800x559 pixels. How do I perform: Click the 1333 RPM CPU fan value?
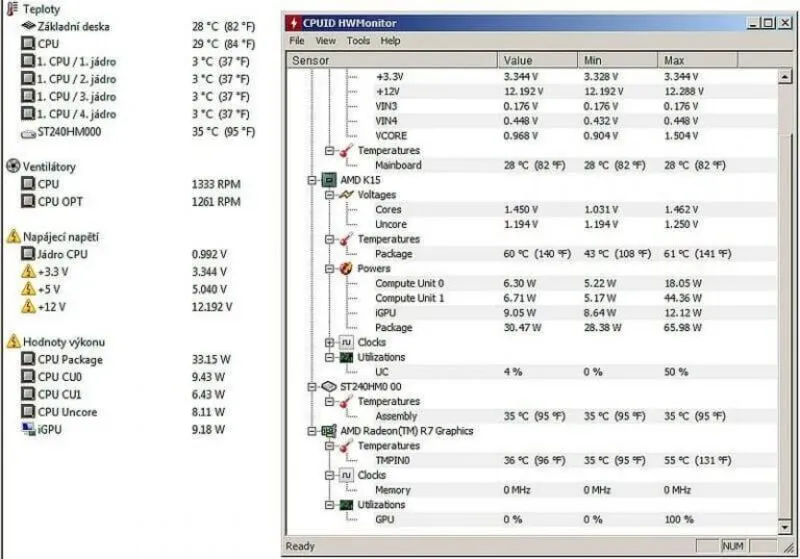click(x=216, y=184)
